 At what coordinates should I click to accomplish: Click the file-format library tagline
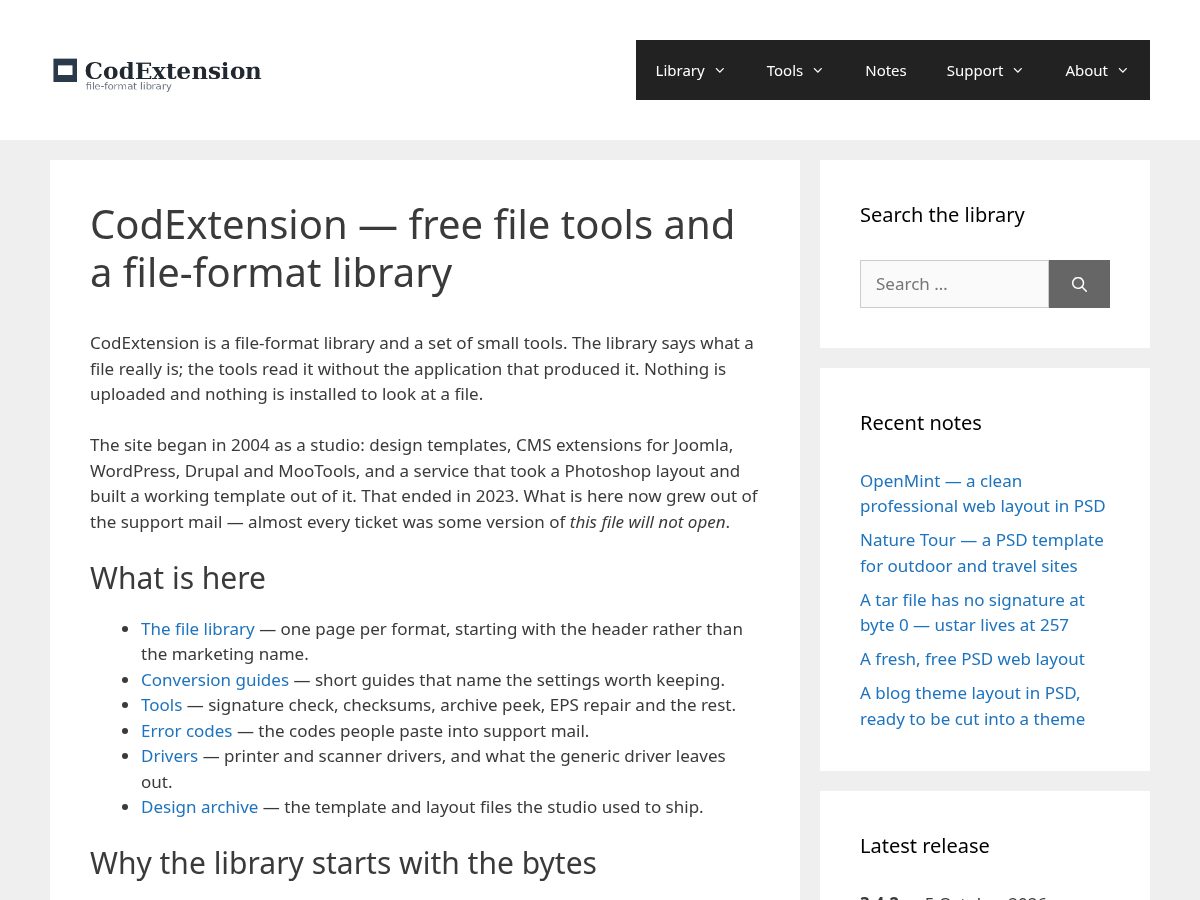(129, 87)
